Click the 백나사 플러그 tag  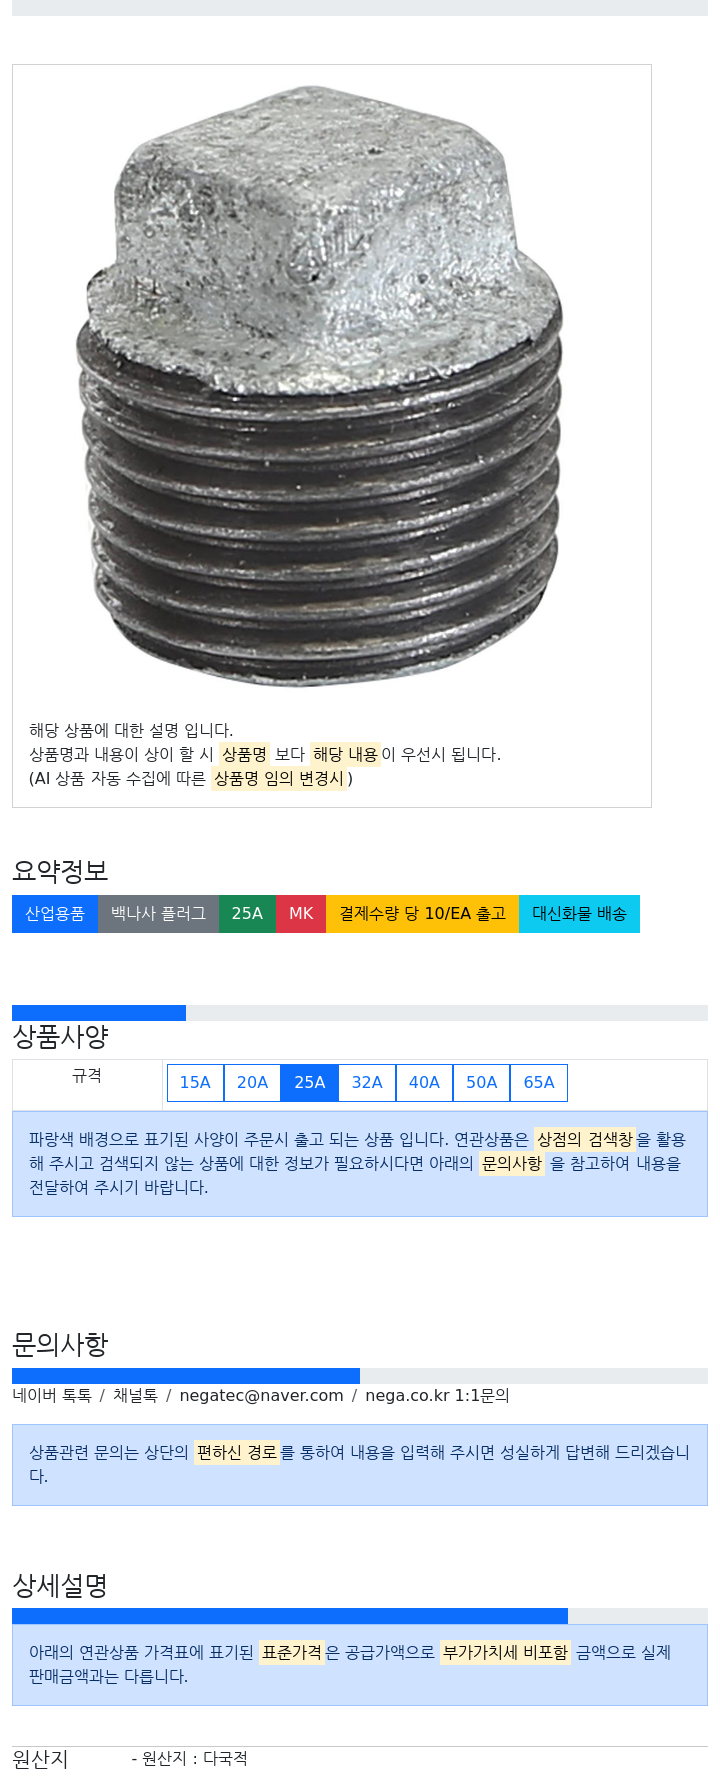pyautogui.click(x=158, y=914)
